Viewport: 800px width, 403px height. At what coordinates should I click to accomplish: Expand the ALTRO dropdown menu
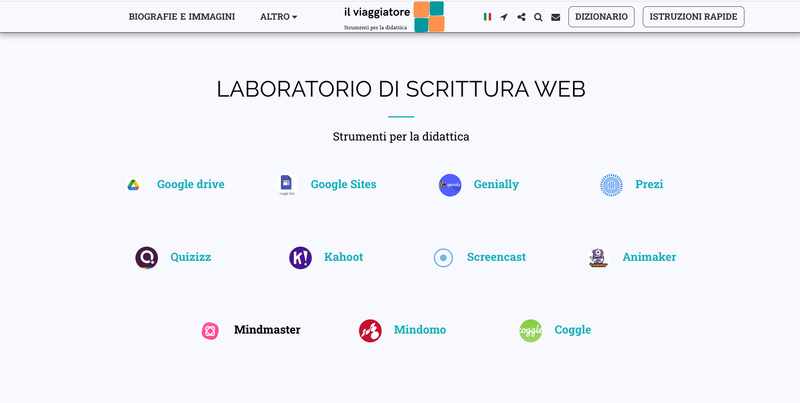(x=278, y=17)
